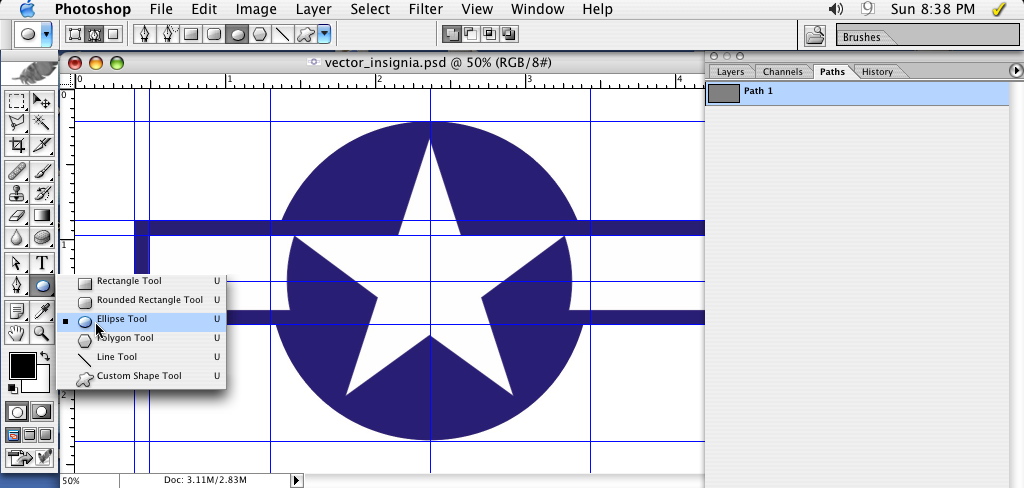1024x488 pixels.
Task: Choose Line Tool from flyout menu
Action: [x=142, y=357]
